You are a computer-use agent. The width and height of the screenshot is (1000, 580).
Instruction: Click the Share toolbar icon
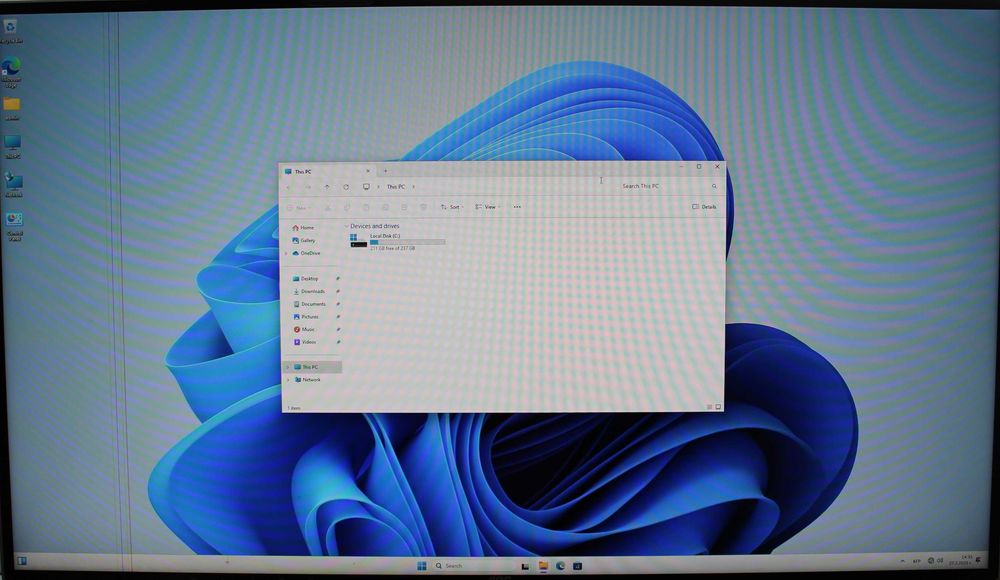pos(404,207)
